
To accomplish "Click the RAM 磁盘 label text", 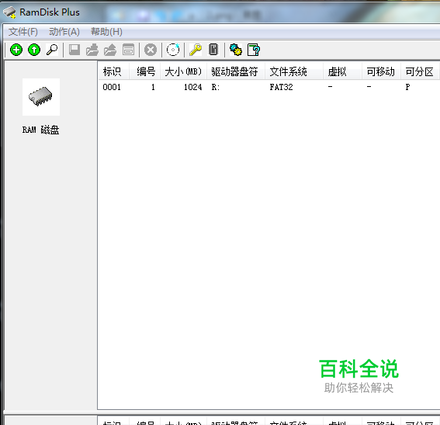I will (x=41, y=130).
